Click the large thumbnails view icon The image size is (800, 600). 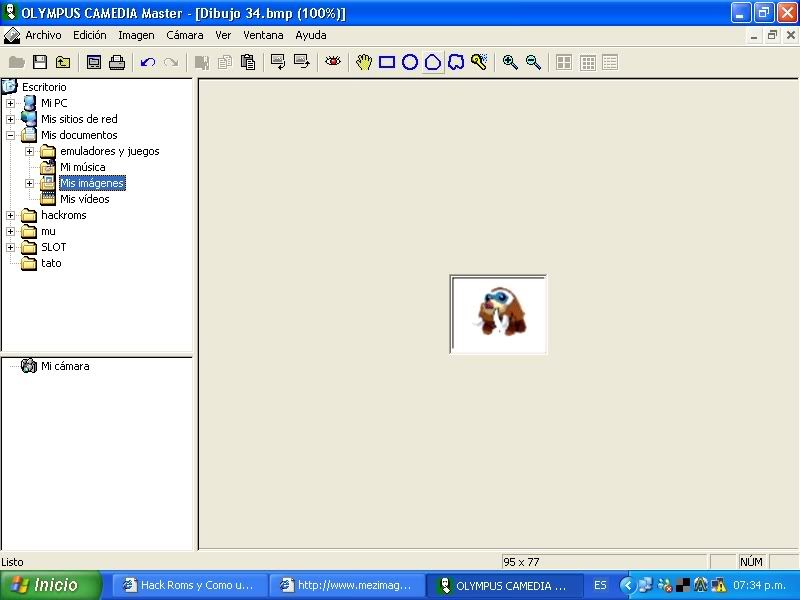564,62
